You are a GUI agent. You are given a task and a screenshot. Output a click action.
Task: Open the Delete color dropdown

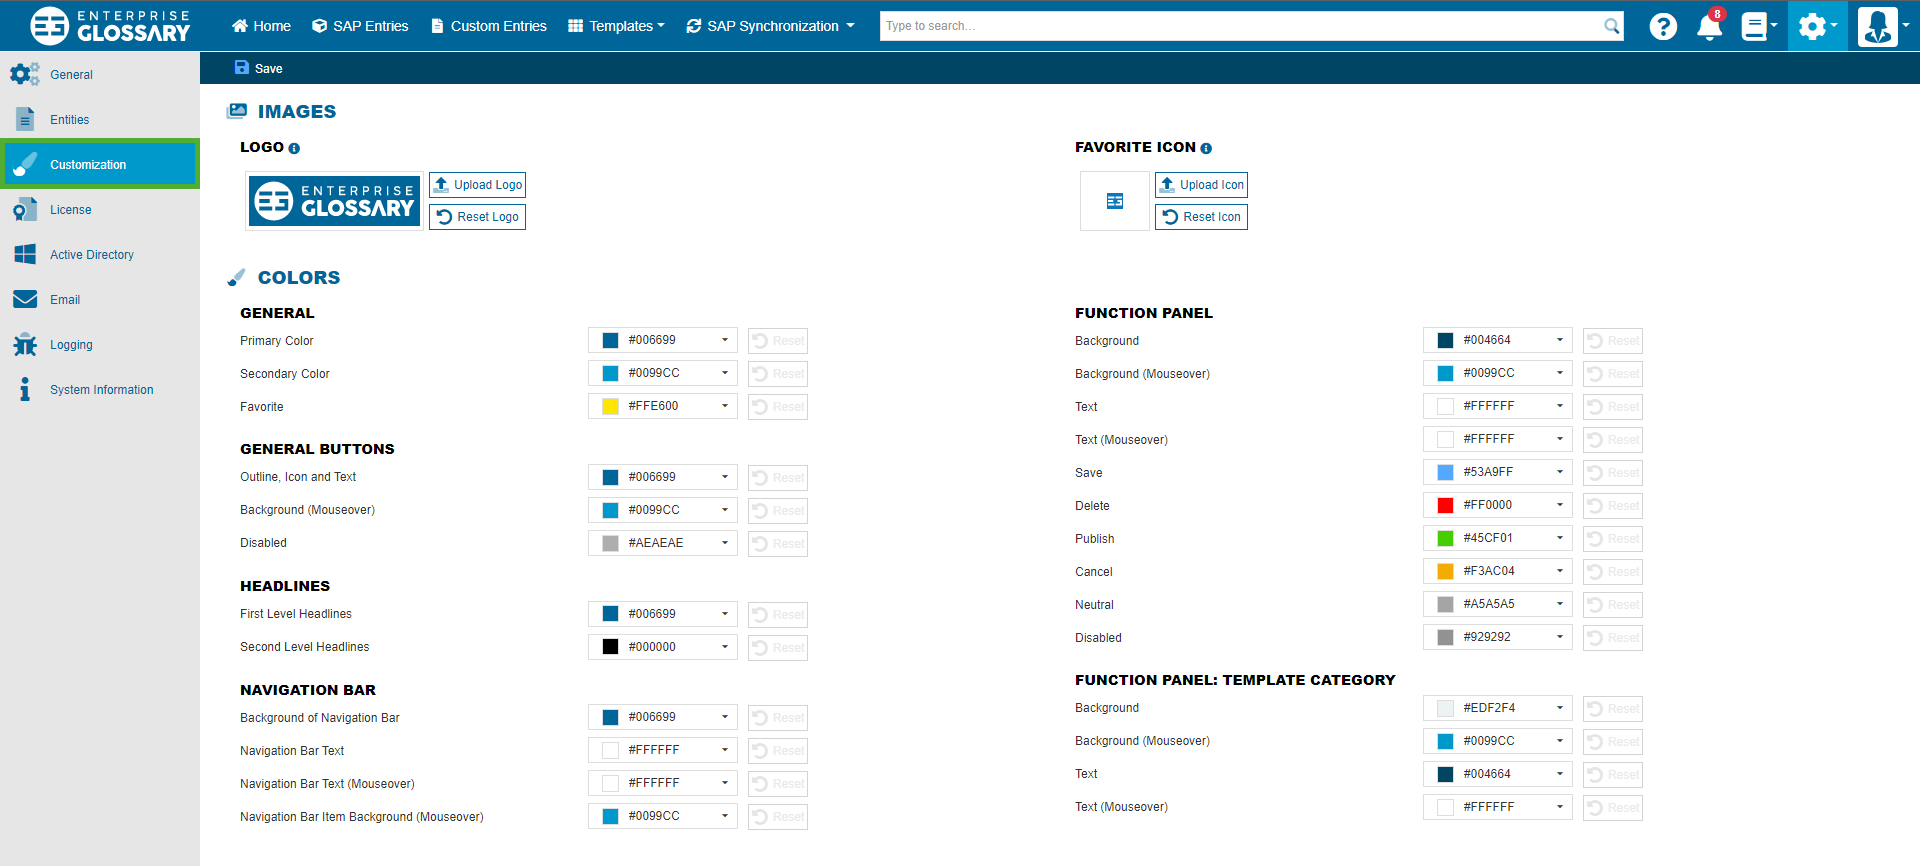(1559, 505)
